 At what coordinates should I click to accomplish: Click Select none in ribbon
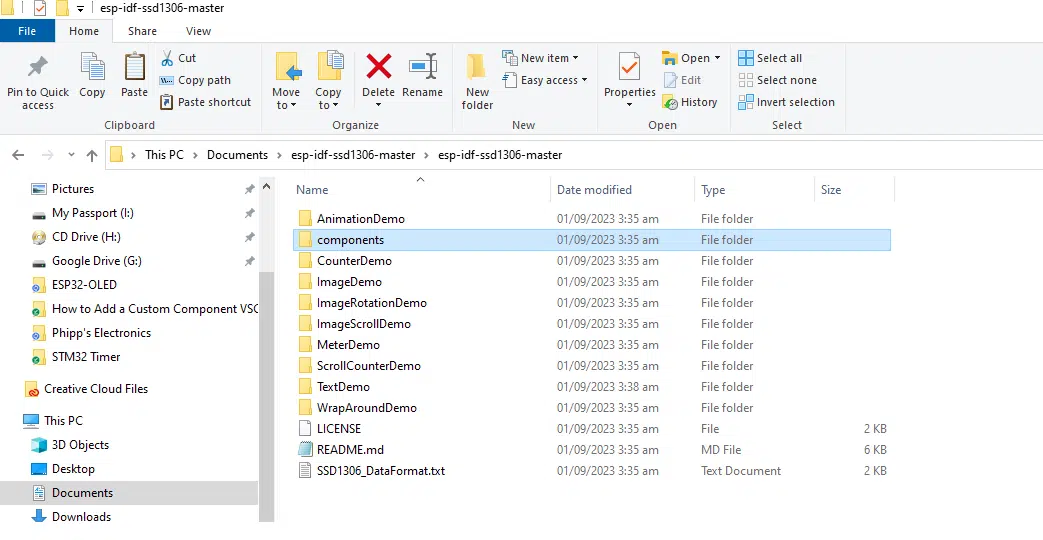point(777,80)
